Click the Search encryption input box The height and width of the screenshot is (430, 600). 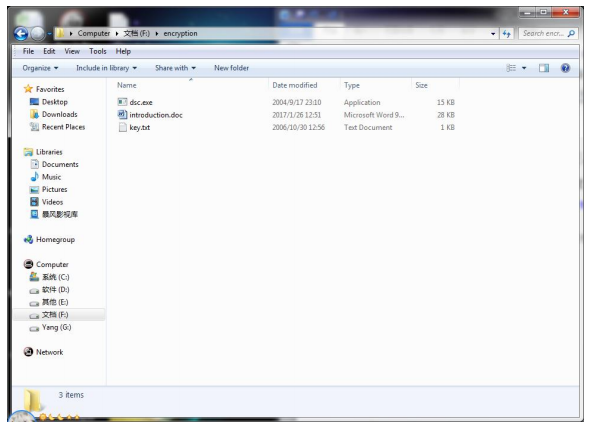tap(550, 32)
